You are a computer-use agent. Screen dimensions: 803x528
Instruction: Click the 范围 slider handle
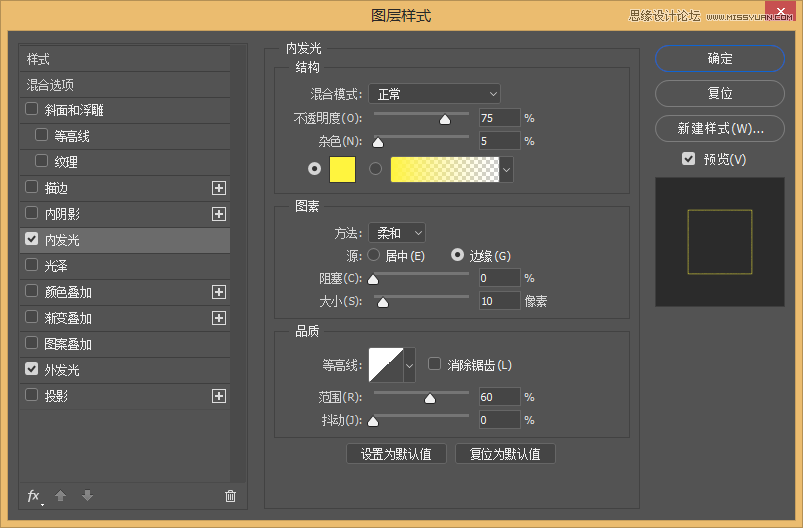pos(430,398)
